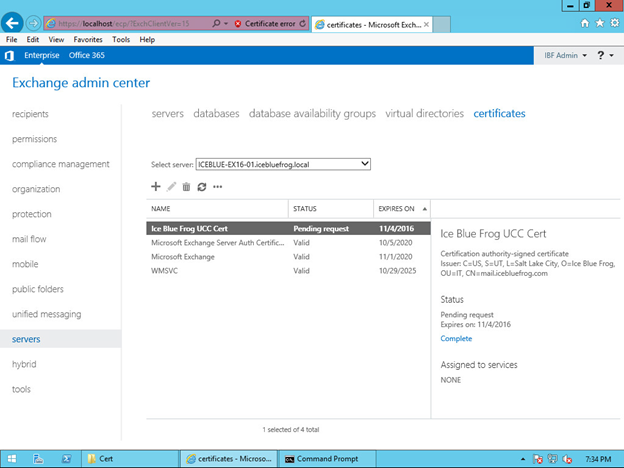Viewport: 624px width, 468px height.
Task: Switch to Cert folder window on taskbar
Action: (x=130, y=459)
